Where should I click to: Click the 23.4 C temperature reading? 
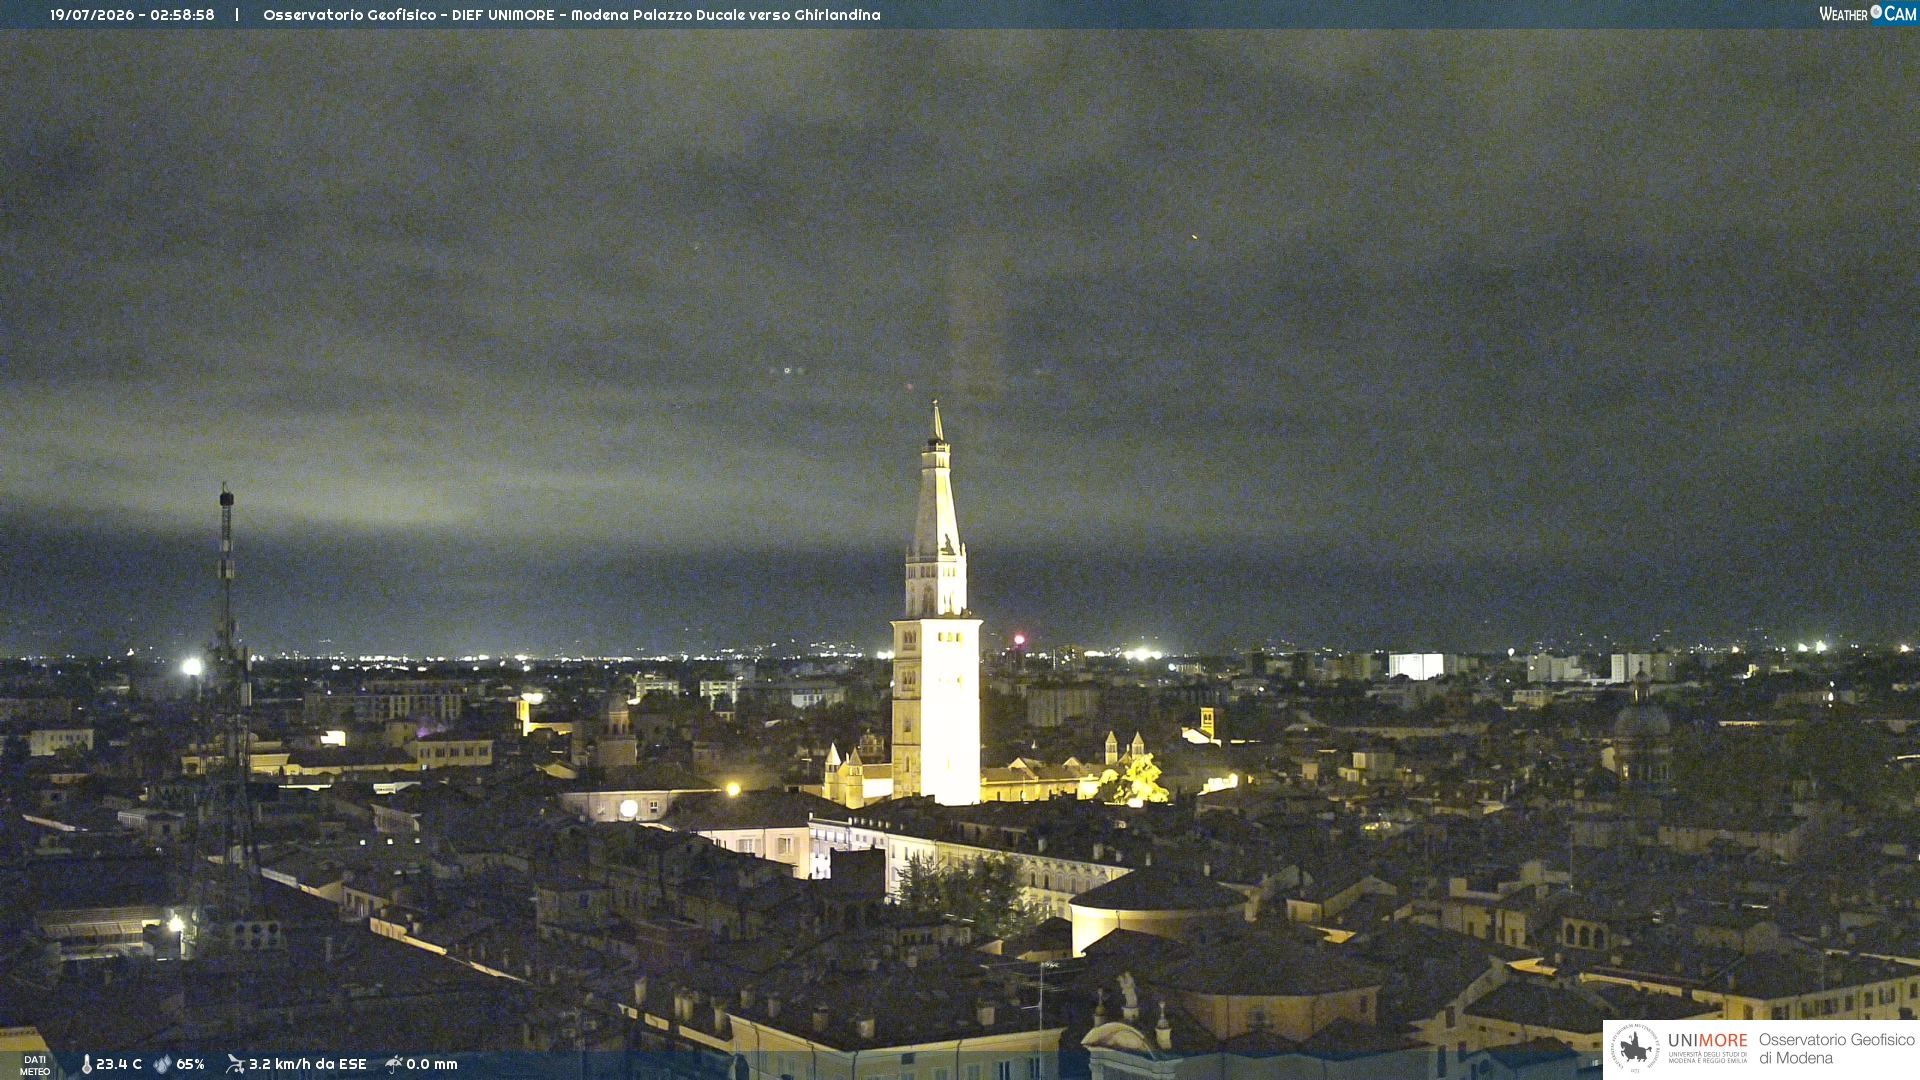(x=119, y=1064)
